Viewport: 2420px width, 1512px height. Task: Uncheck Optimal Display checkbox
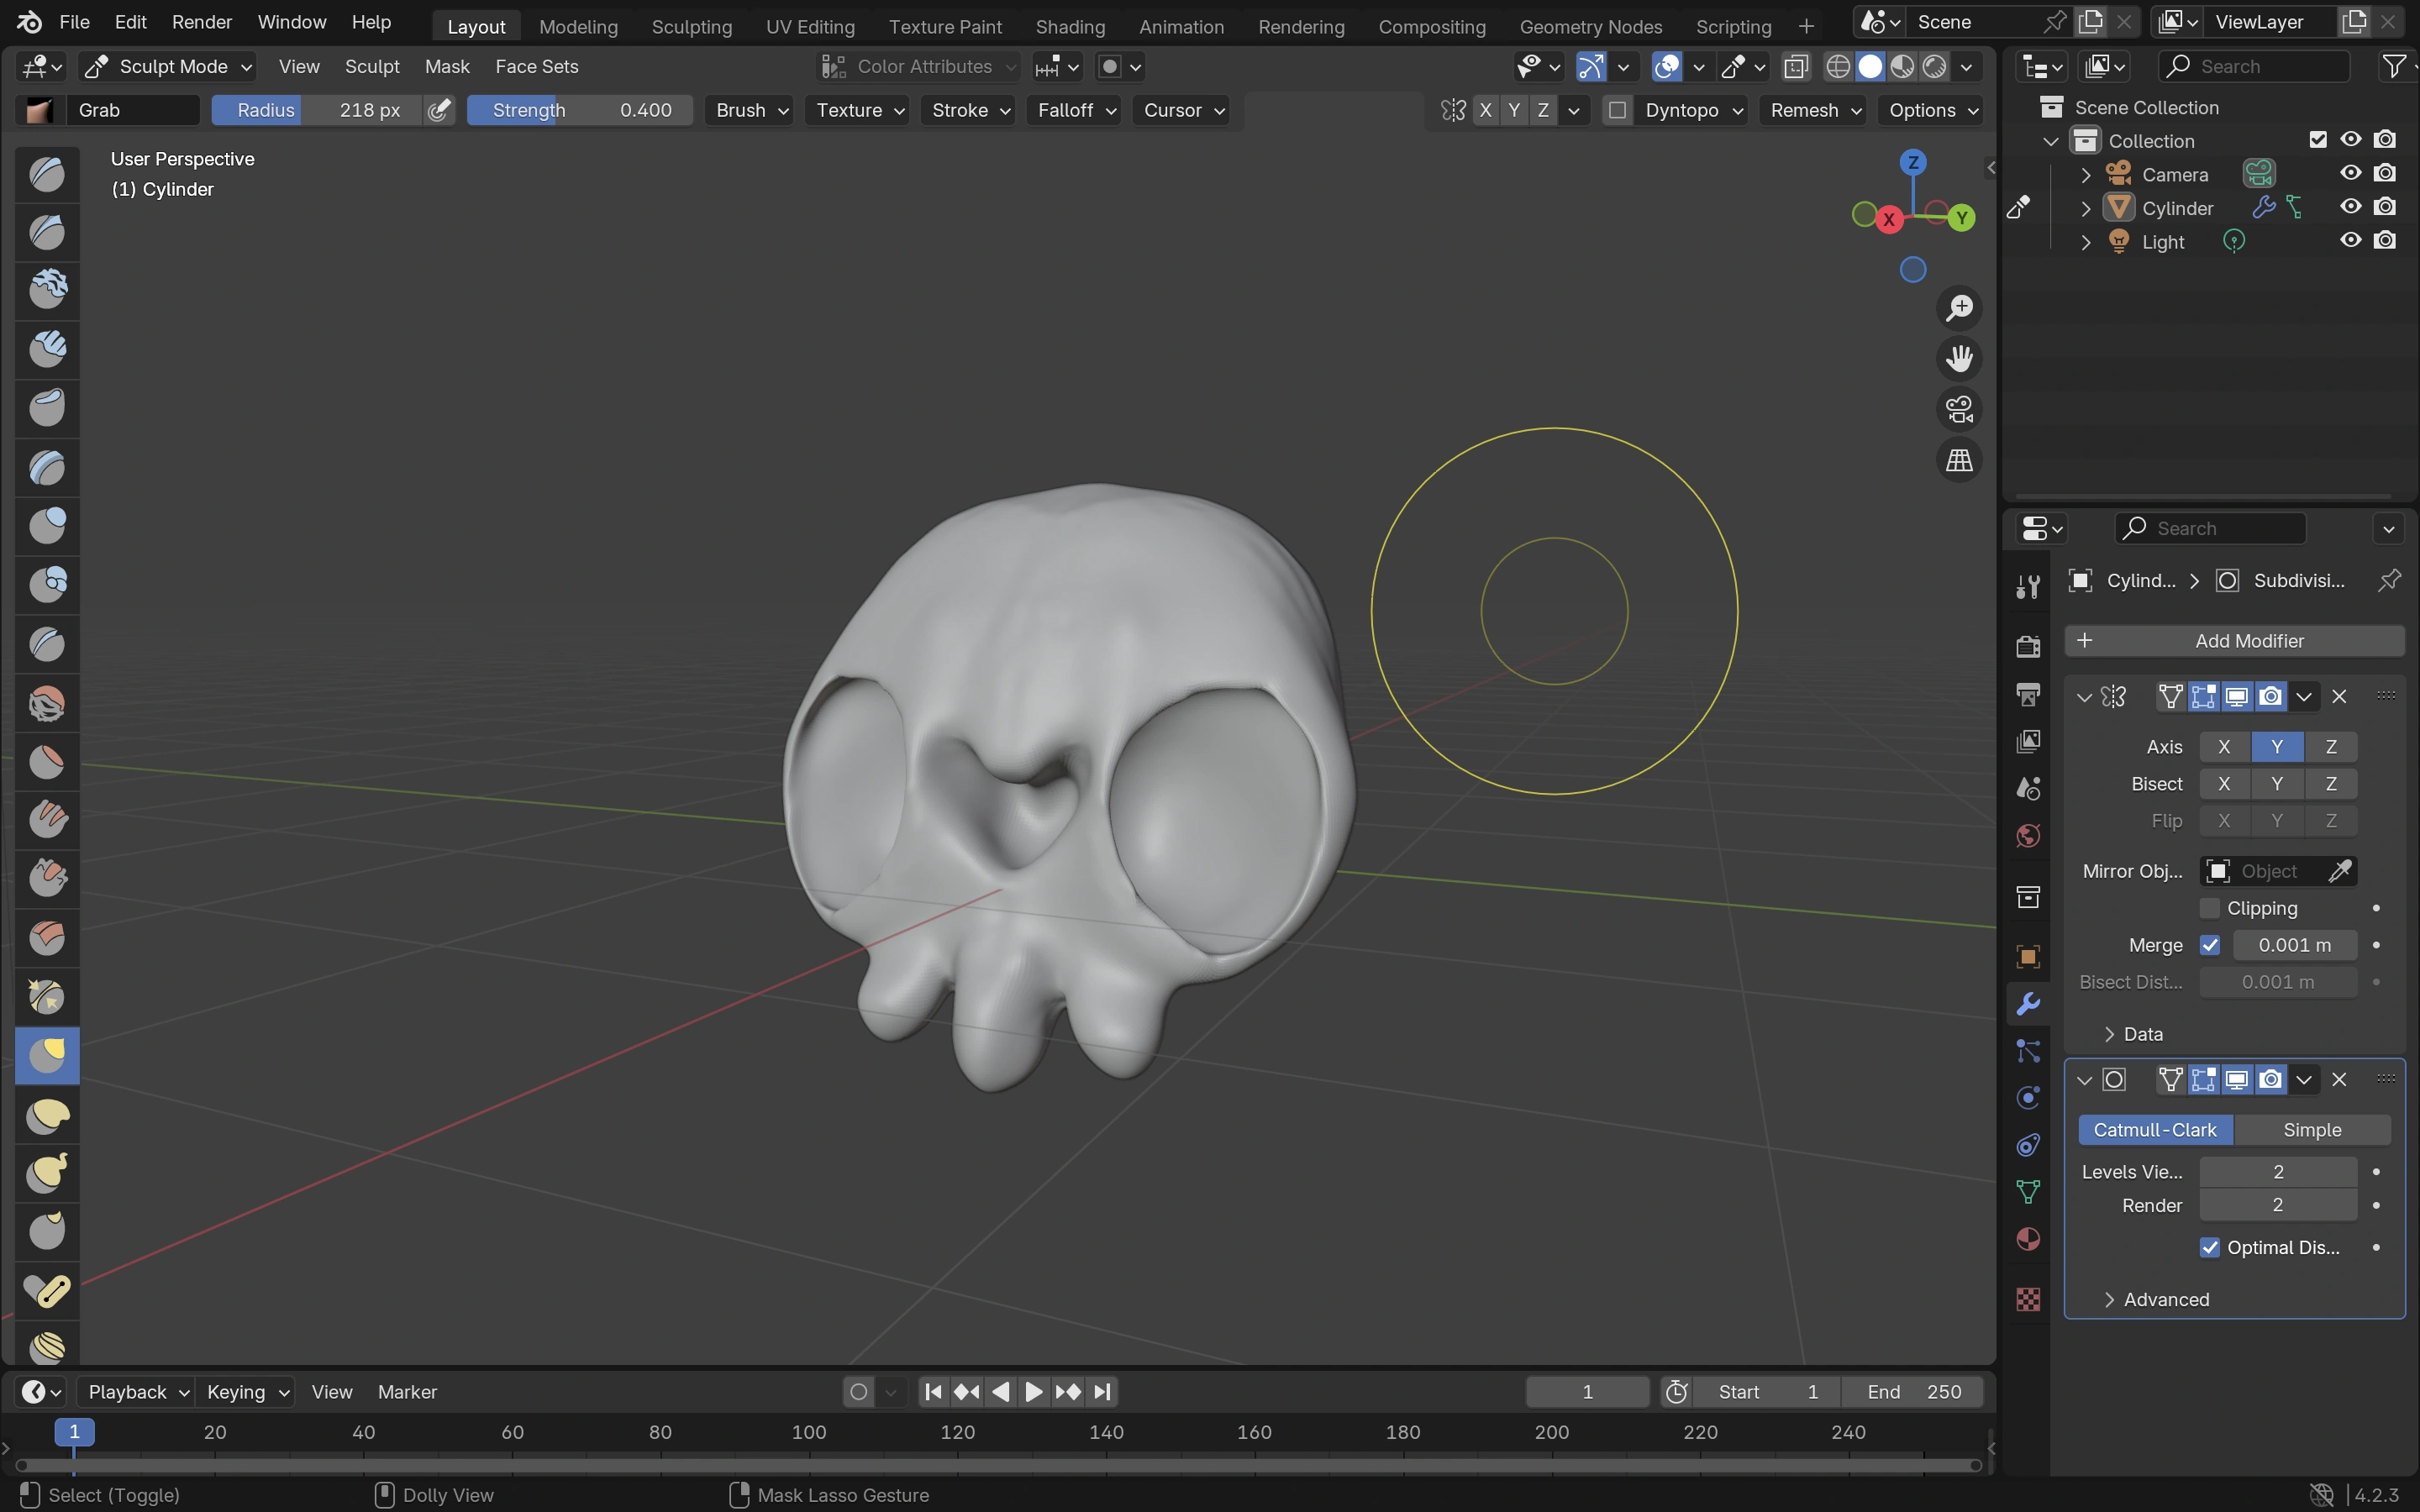(2210, 1247)
